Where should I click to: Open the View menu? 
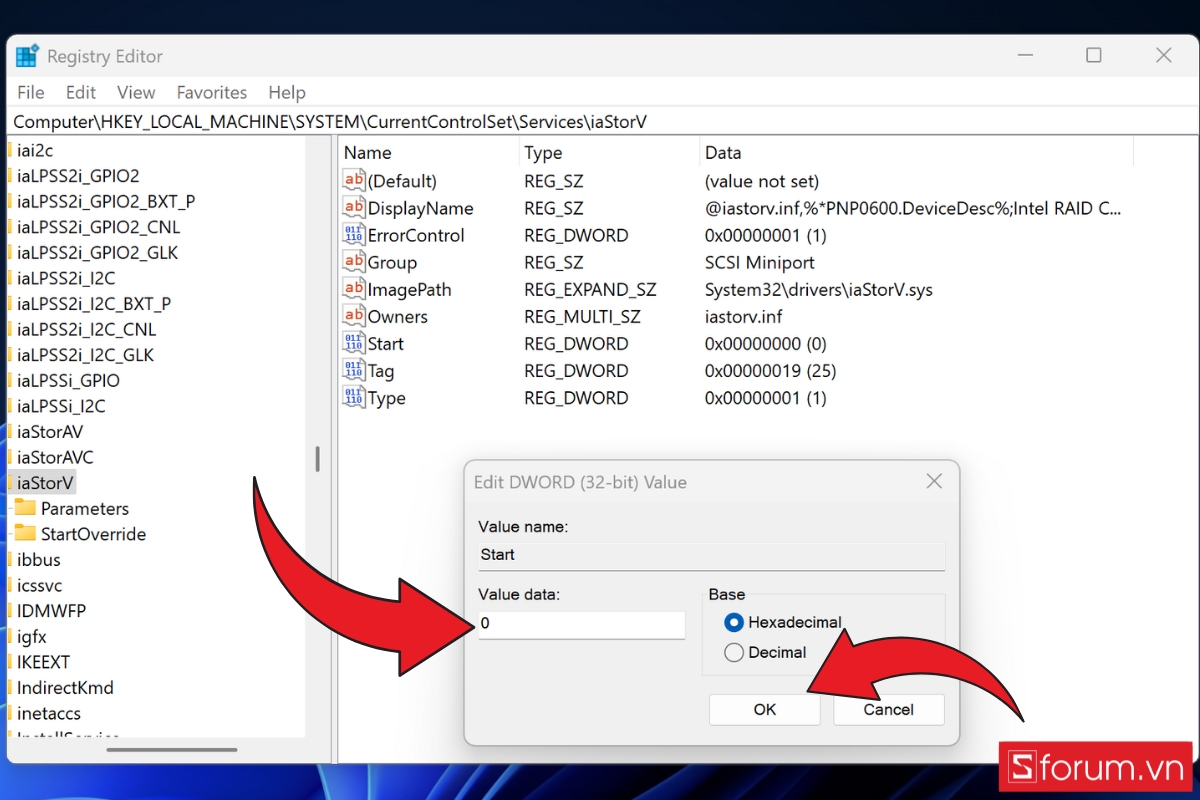pyautogui.click(x=136, y=92)
